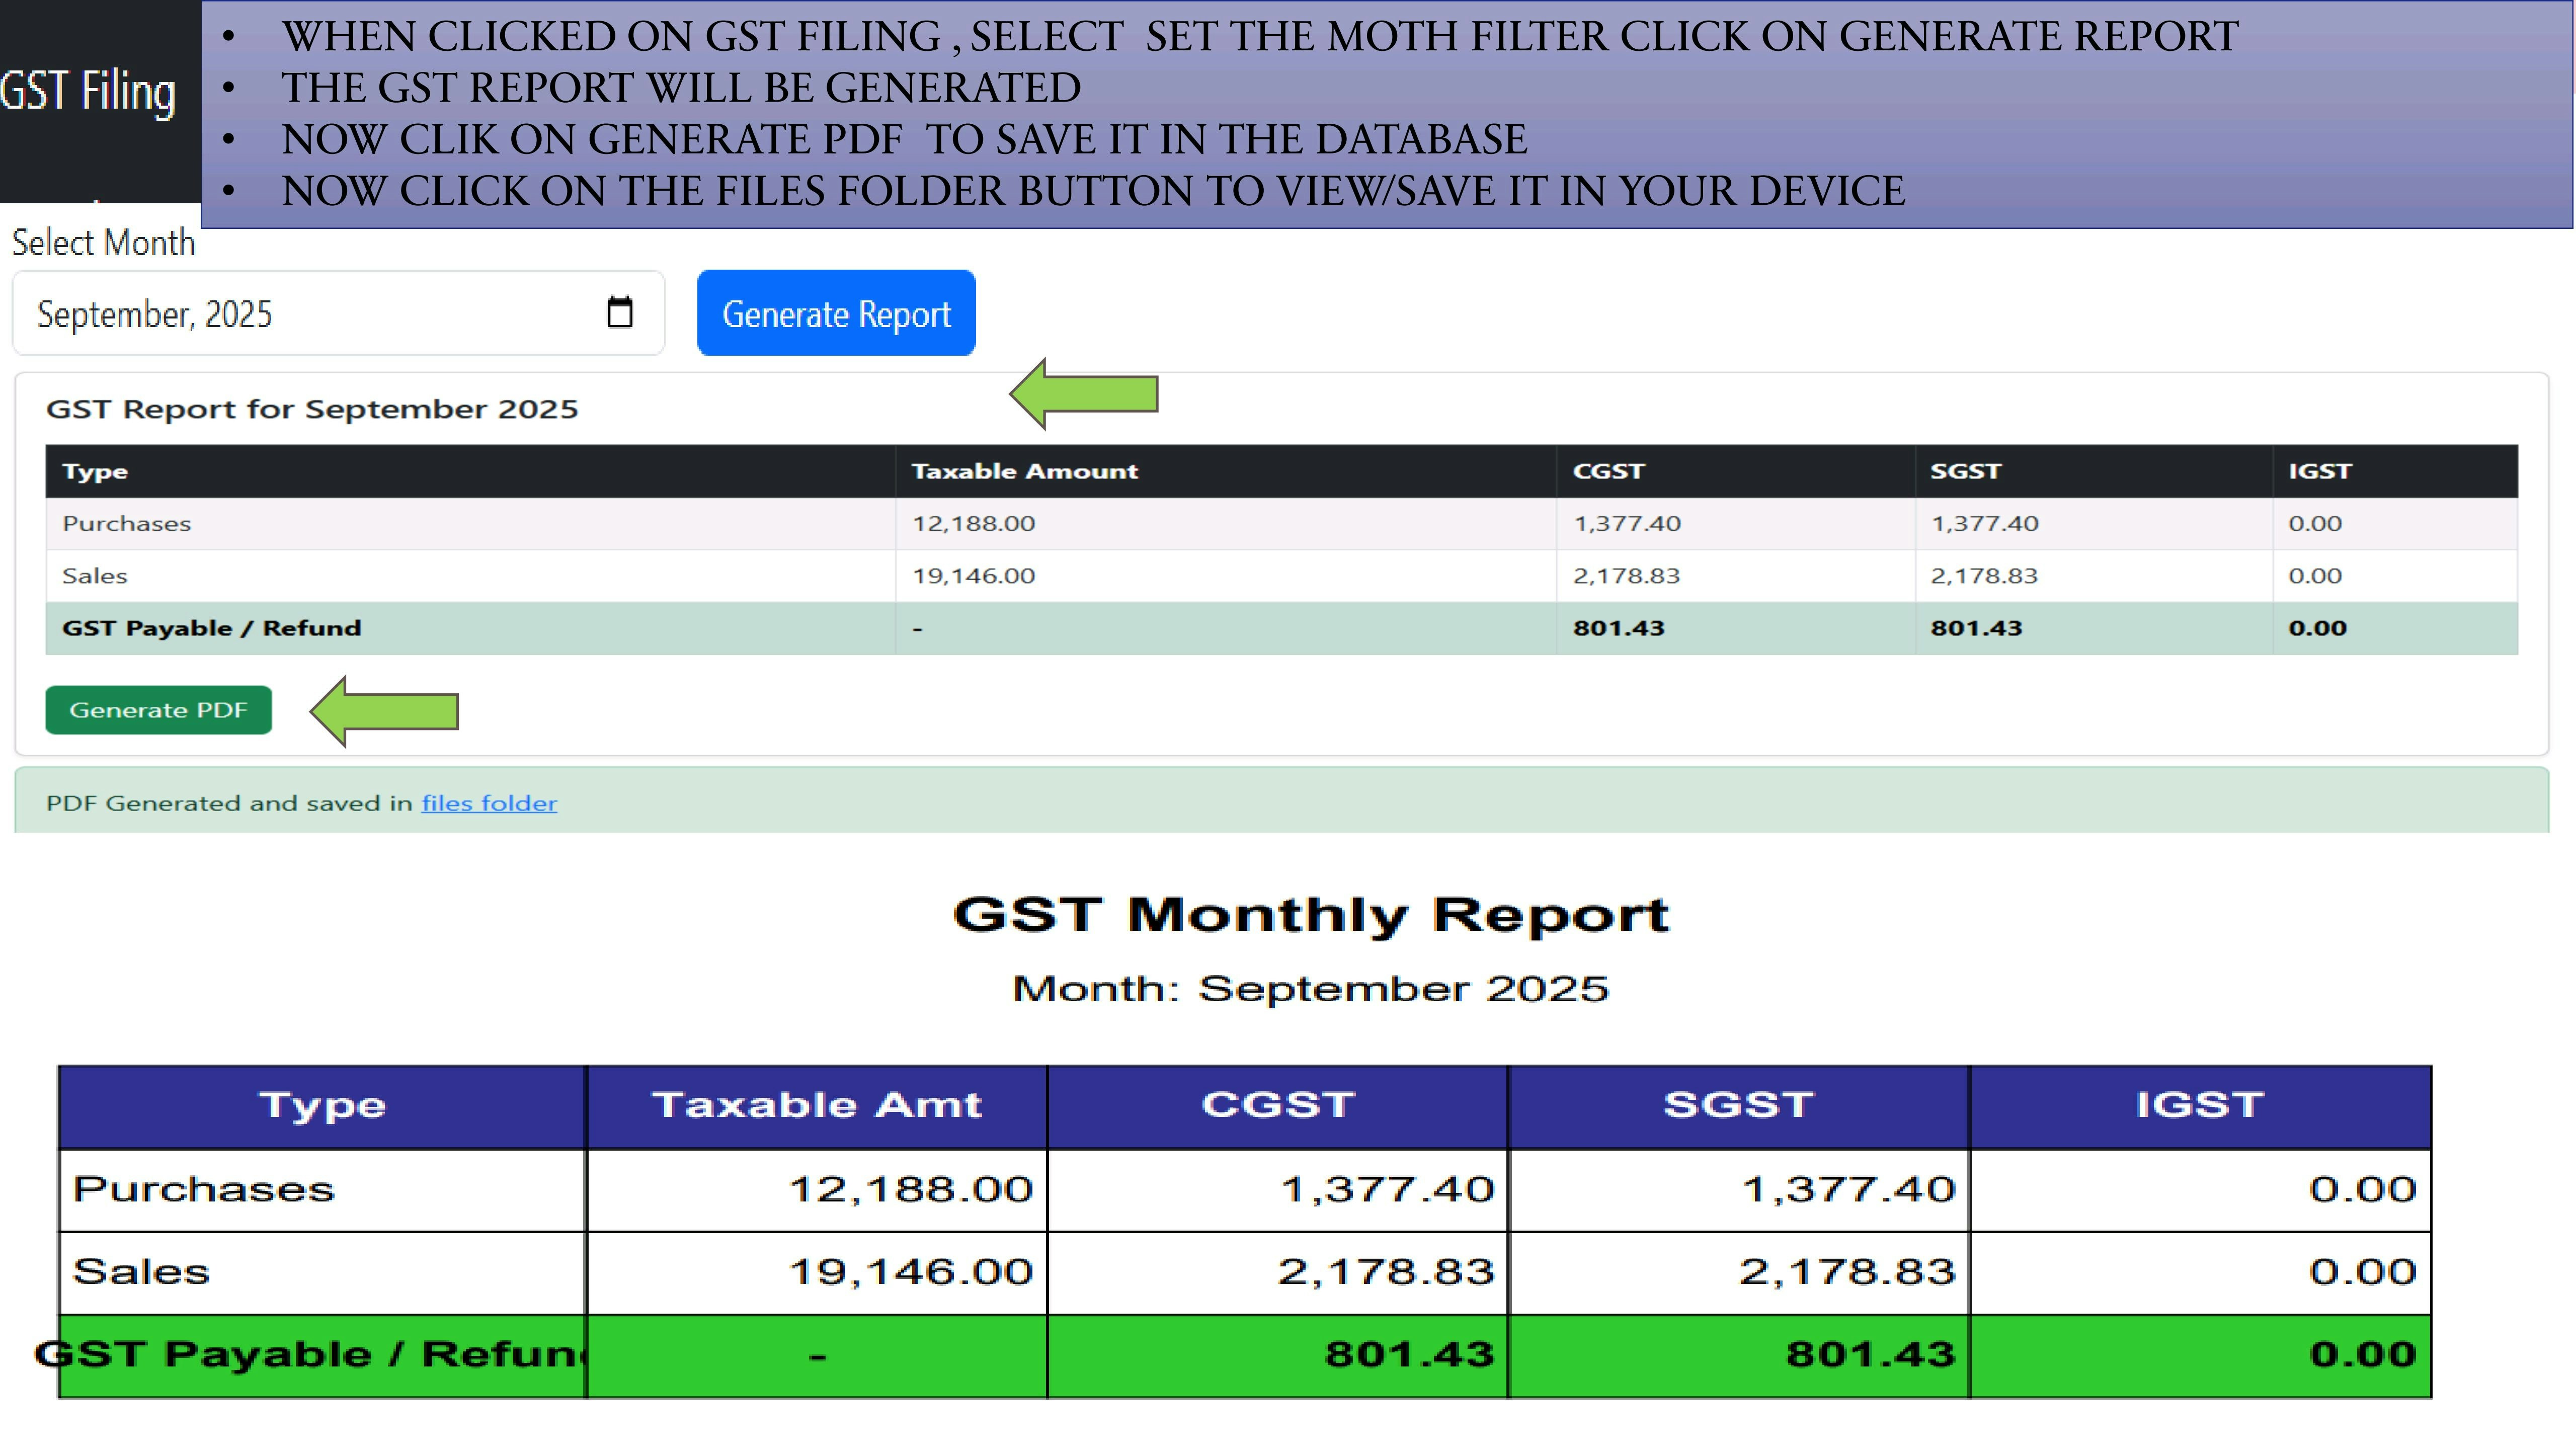Select the SGST header in dark table
Image resolution: width=2576 pixels, height=1449 pixels.
tap(1965, 471)
